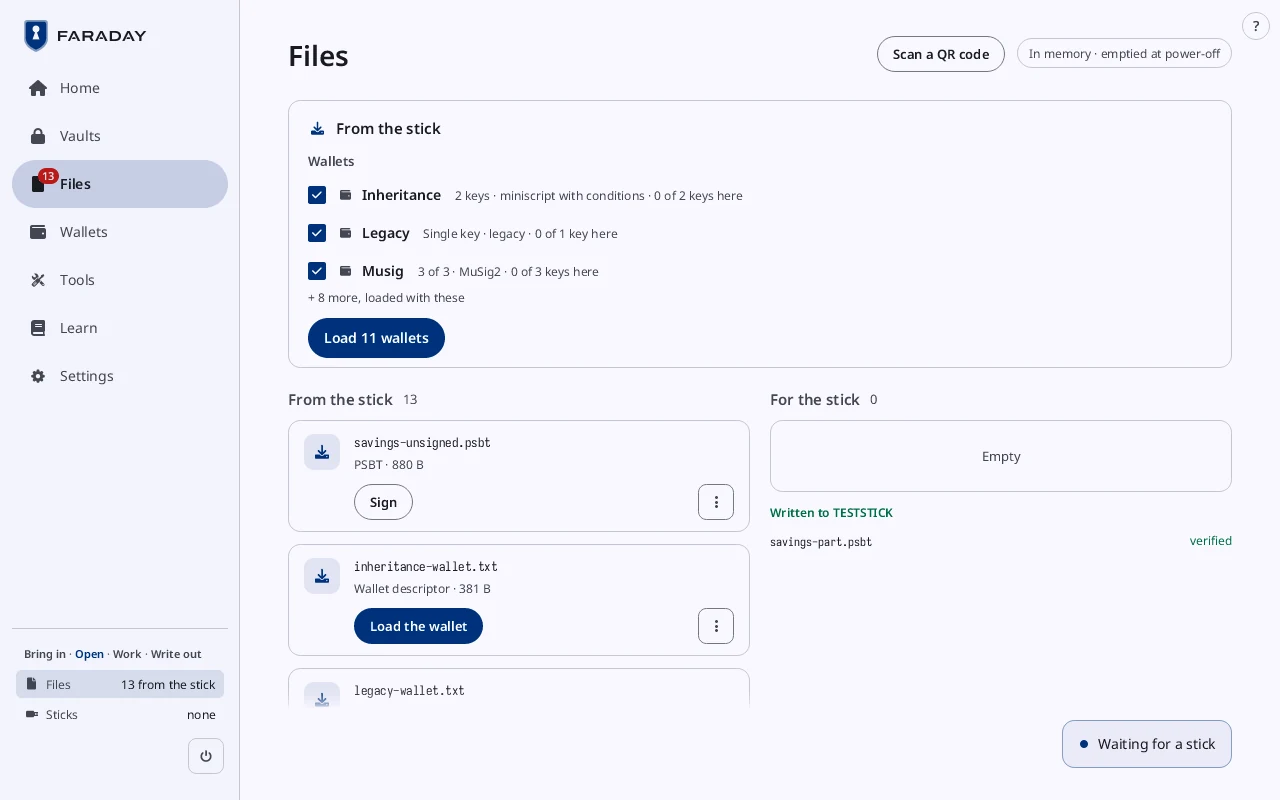Click the In memory emptied at power-off pill
This screenshot has height=800, width=1280.
tap(1124, 54)
